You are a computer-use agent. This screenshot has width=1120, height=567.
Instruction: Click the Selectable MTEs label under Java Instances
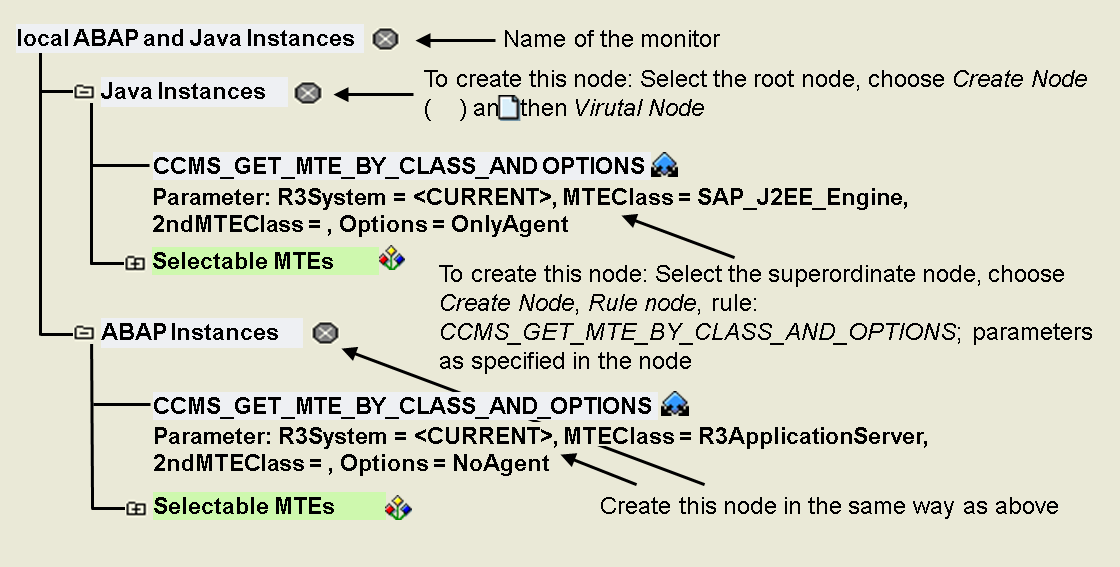243,262
